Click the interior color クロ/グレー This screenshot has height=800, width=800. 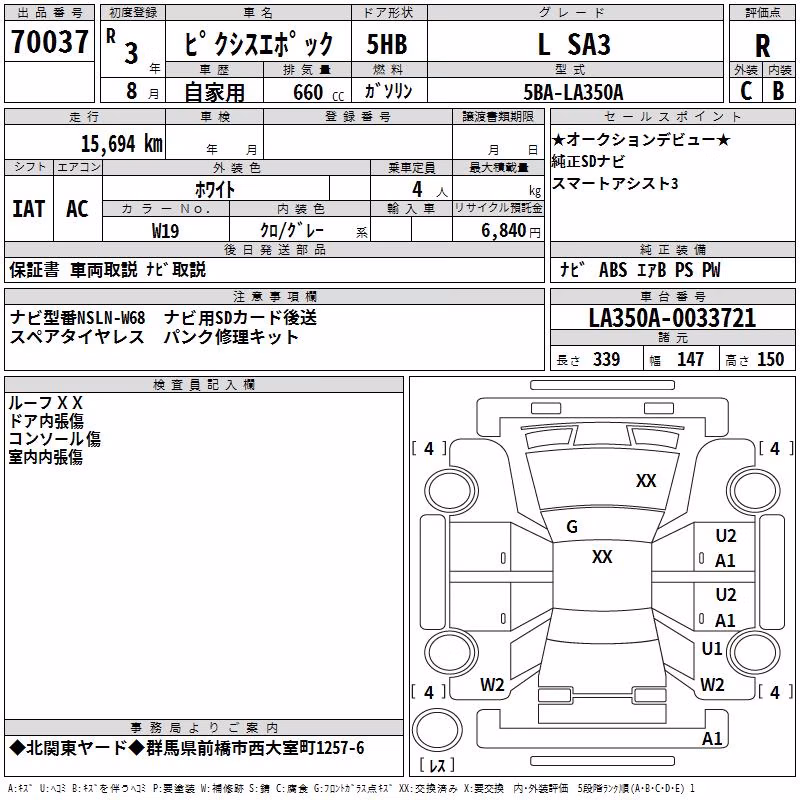(292, 230)
